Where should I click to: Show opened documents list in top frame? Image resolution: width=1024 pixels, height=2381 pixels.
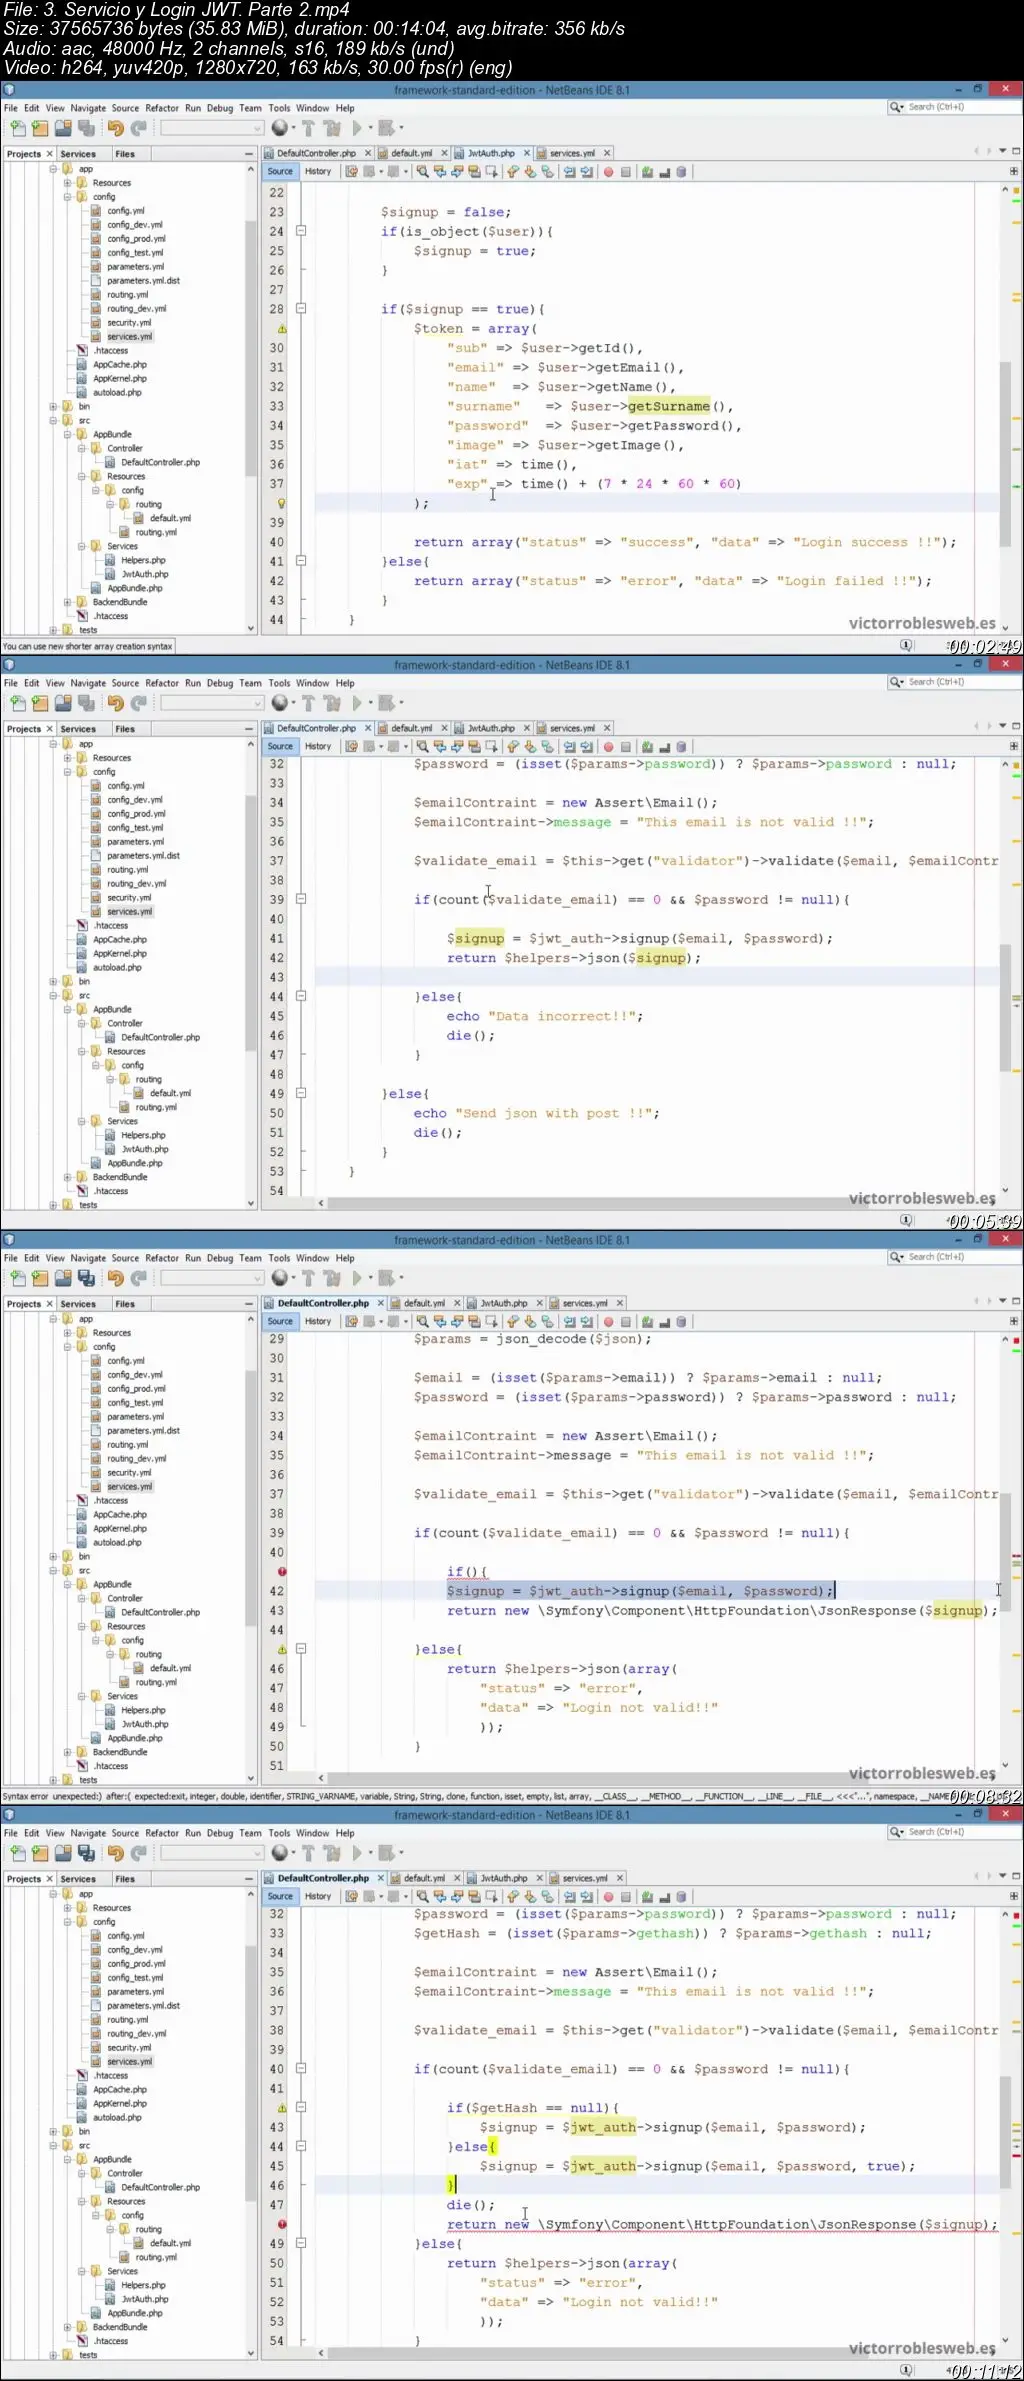point(1002,151)
